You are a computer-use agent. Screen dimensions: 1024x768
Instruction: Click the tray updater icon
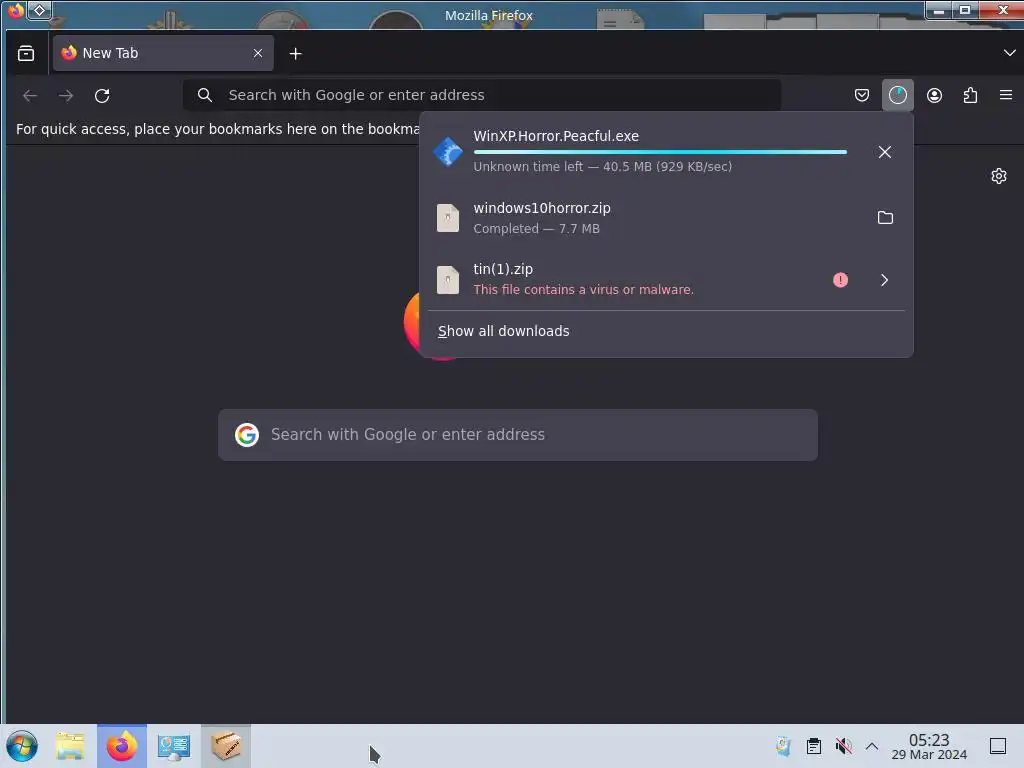click(x=783, y=746)
